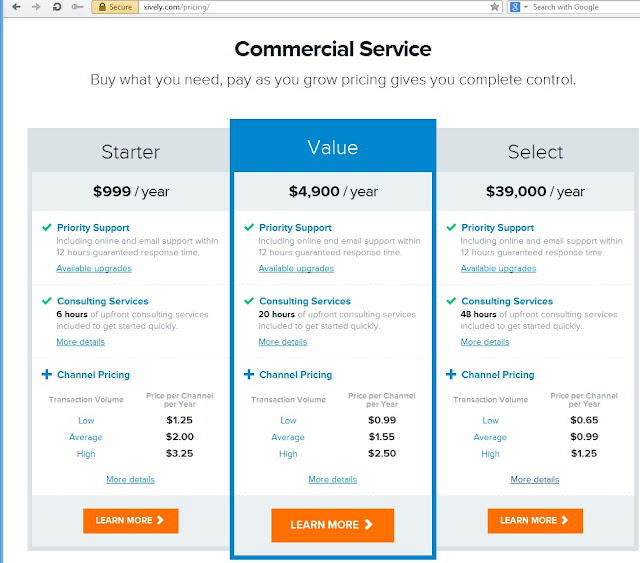Open More details under Value Consulting Services

point(283,342)
